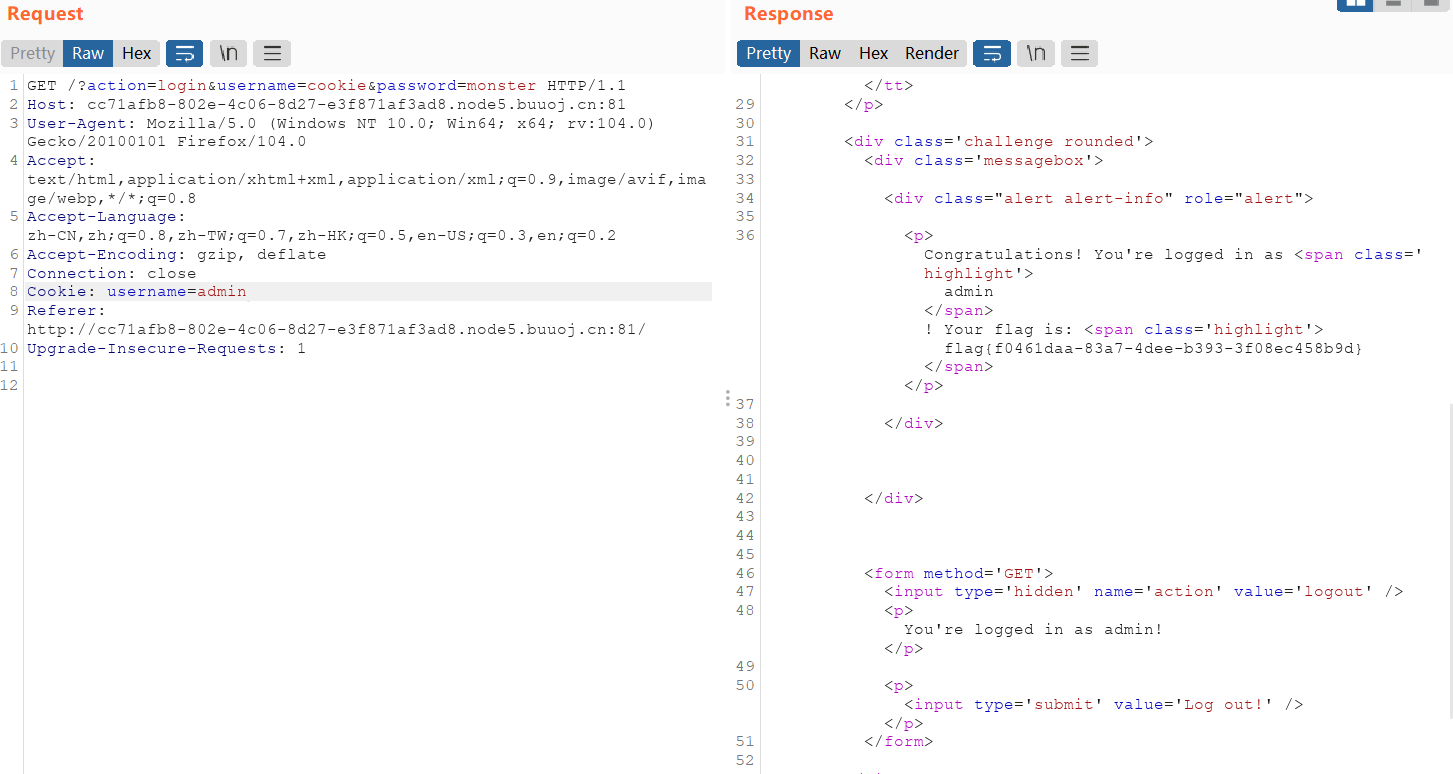Screen dimensions: 1453x774
Task: Open Response panel hamburger menu
Action: point(1080,54)
